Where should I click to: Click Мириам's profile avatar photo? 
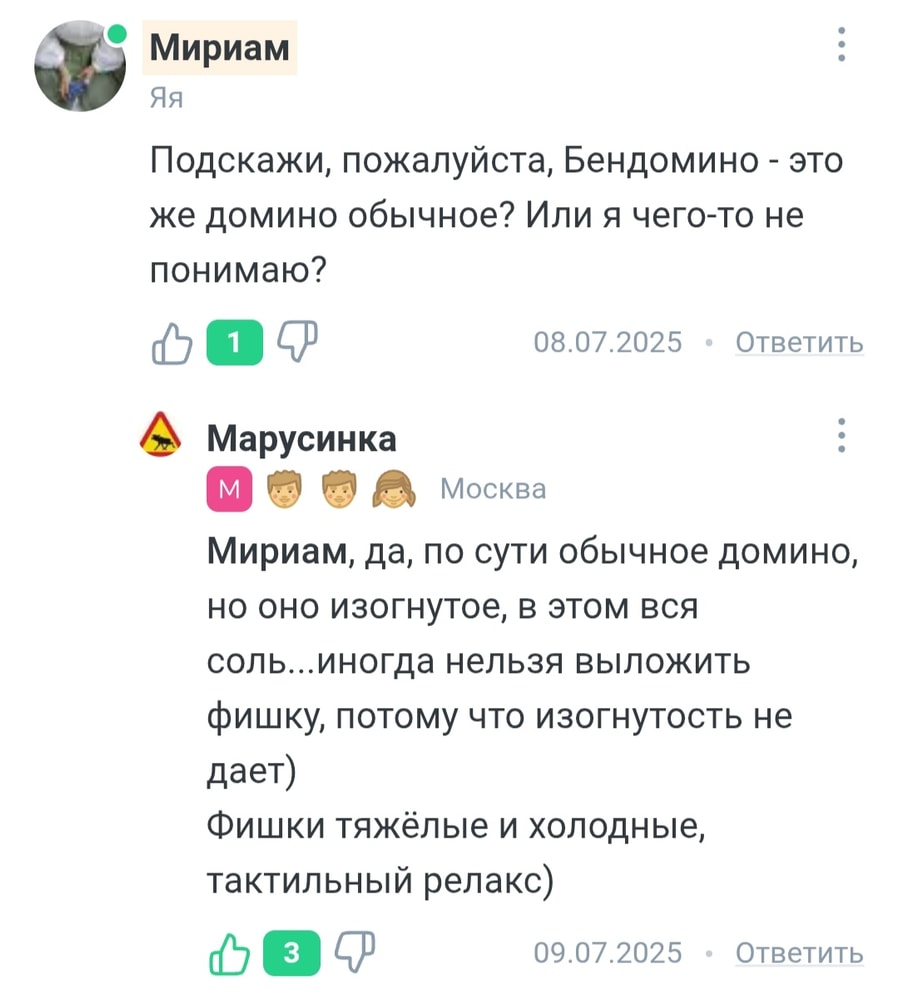click(80, 67)
